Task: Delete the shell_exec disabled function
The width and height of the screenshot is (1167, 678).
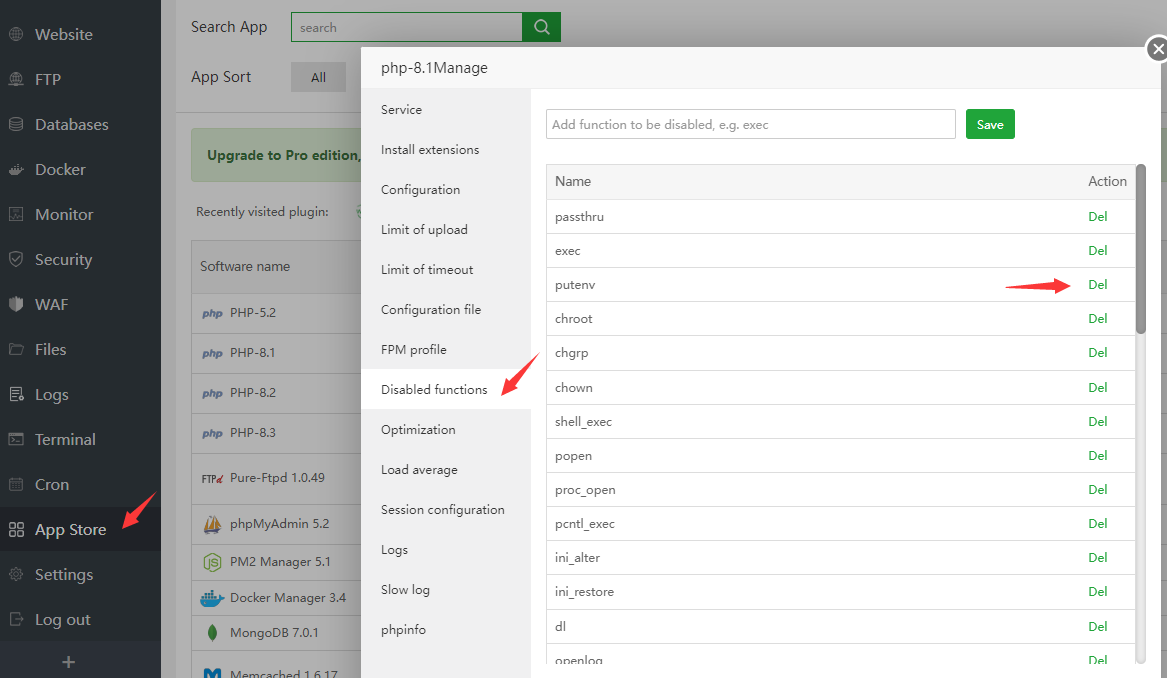Action: (1098, 422)
